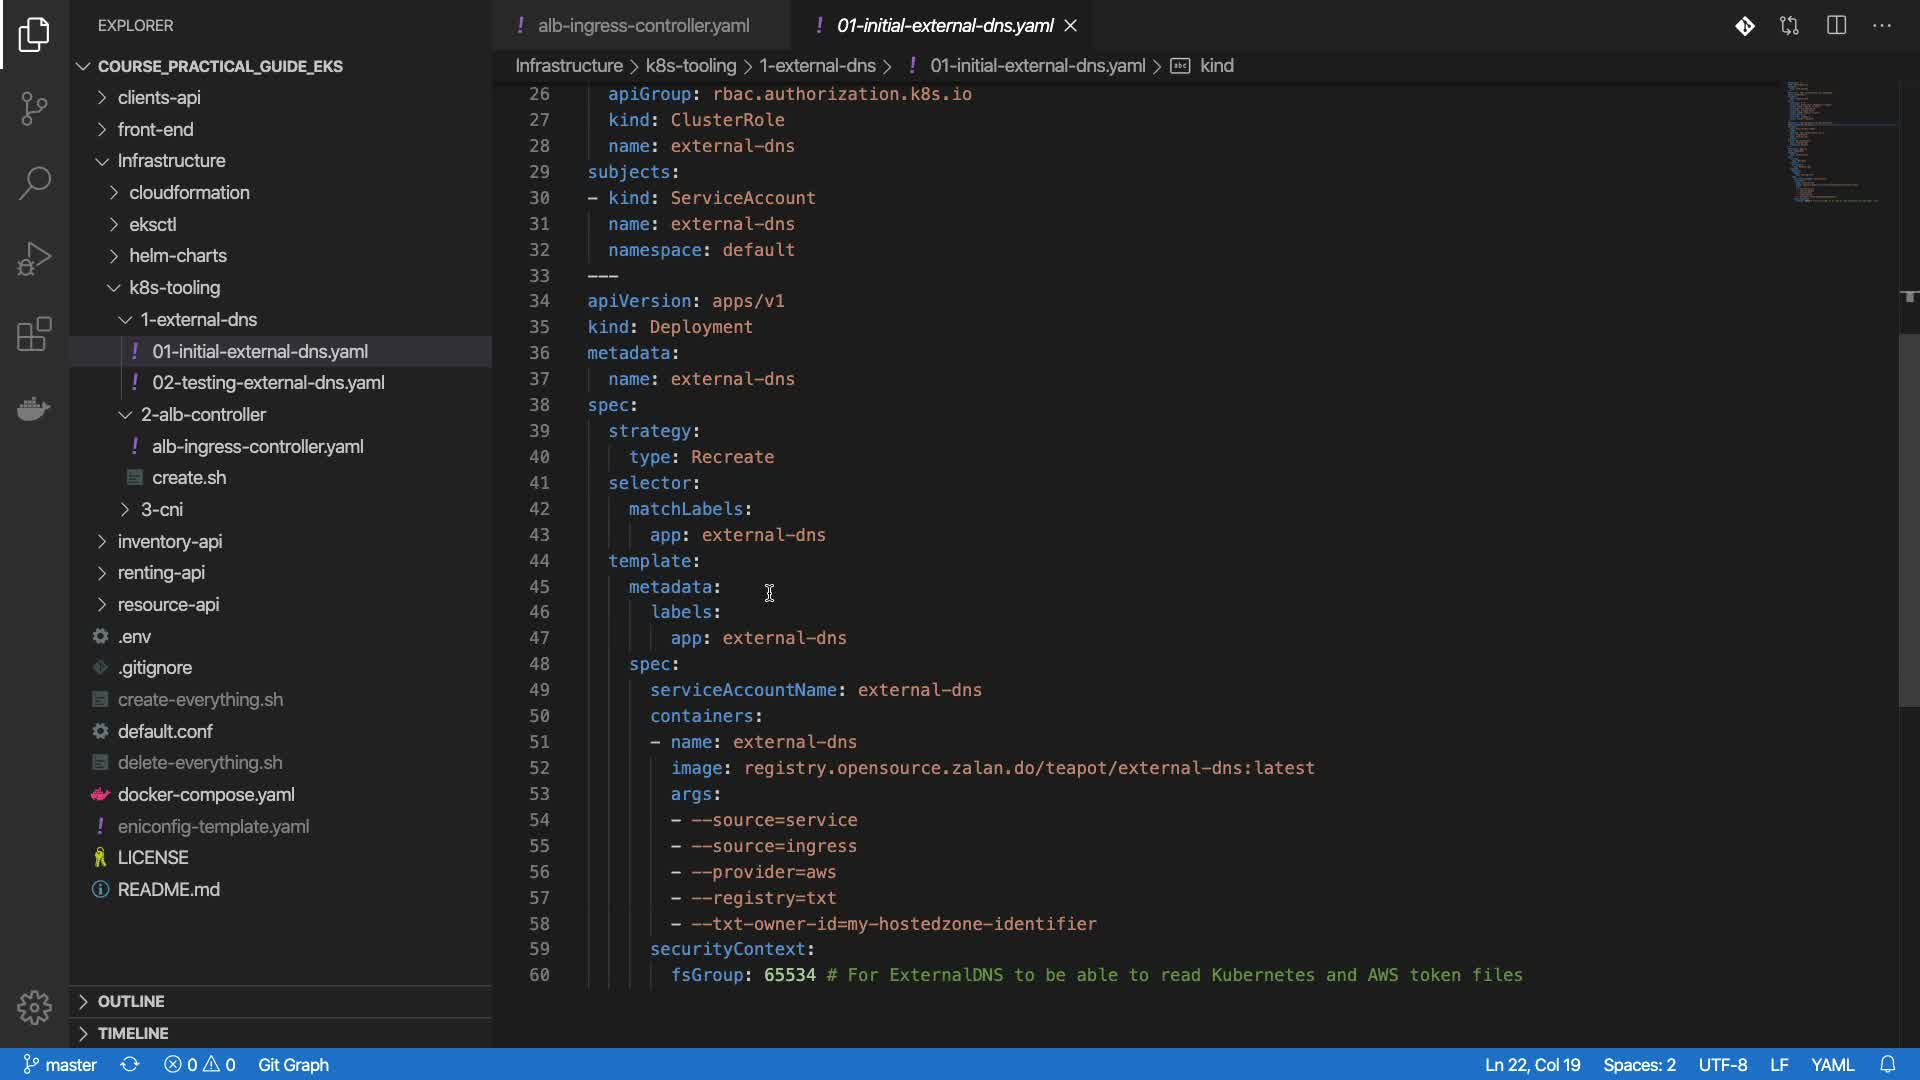Open the Search view icon
1920x1080 pixels.
tap(34, 183)
